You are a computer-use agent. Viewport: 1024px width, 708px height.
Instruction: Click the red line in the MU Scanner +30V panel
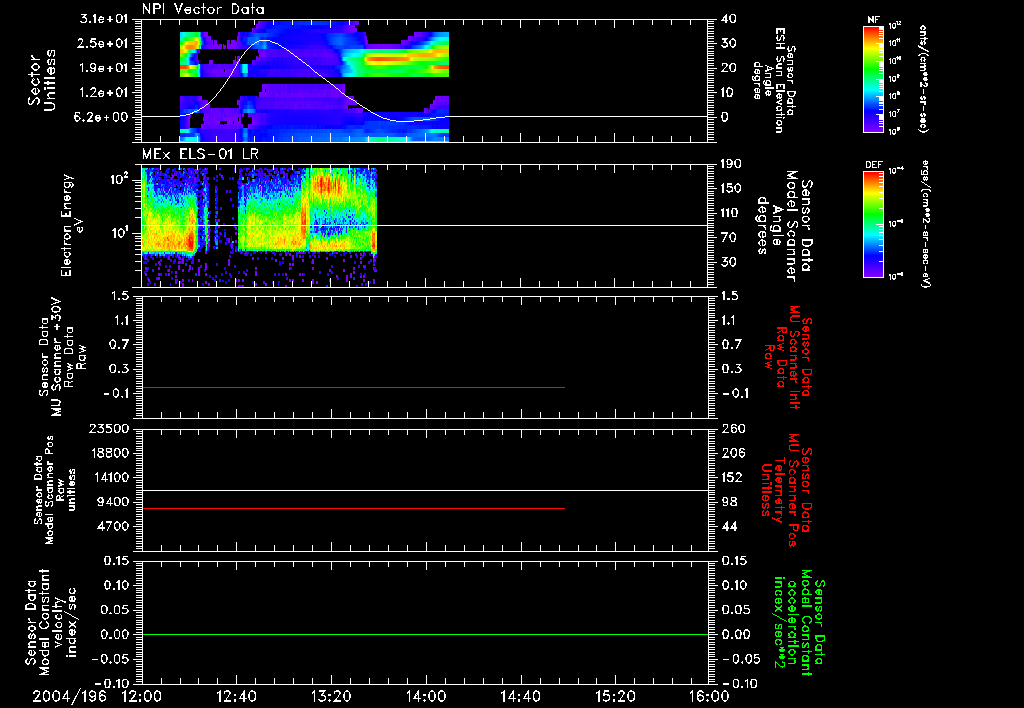click(x=353, y=388)
